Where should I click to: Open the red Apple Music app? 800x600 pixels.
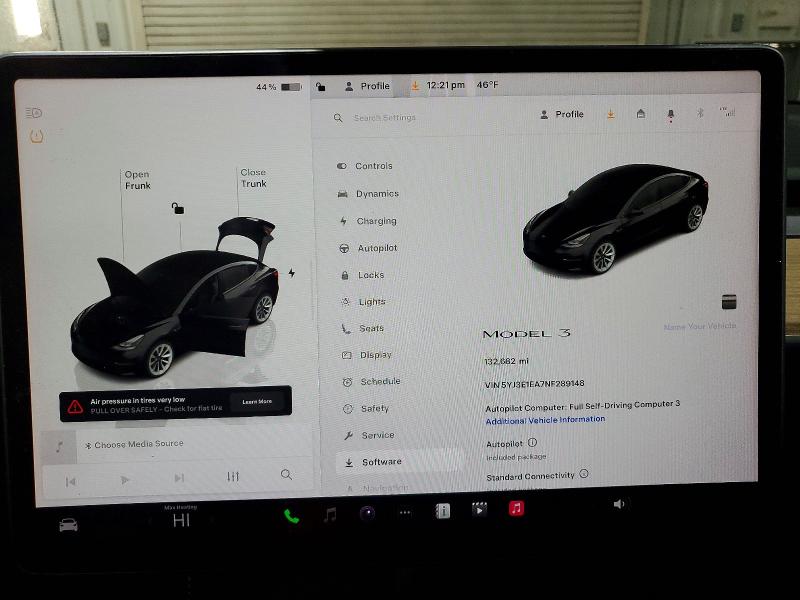[516, 508]
